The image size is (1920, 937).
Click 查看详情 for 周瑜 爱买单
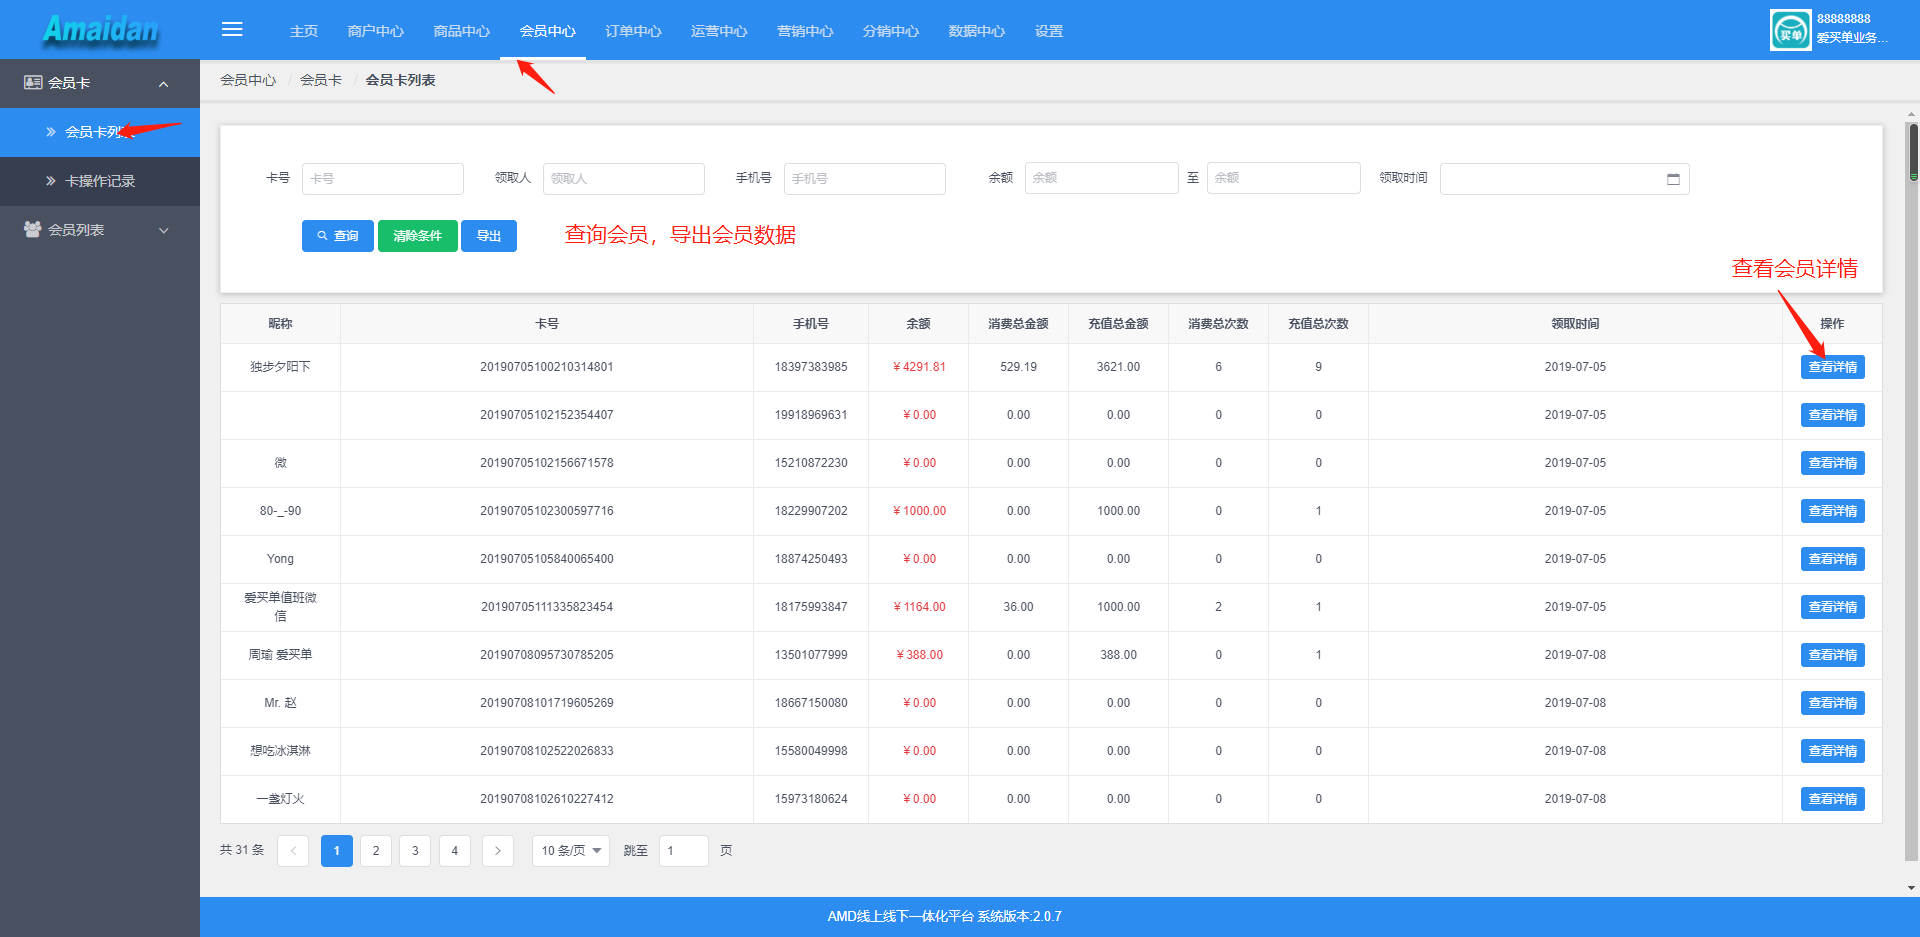coord(1833,655)
